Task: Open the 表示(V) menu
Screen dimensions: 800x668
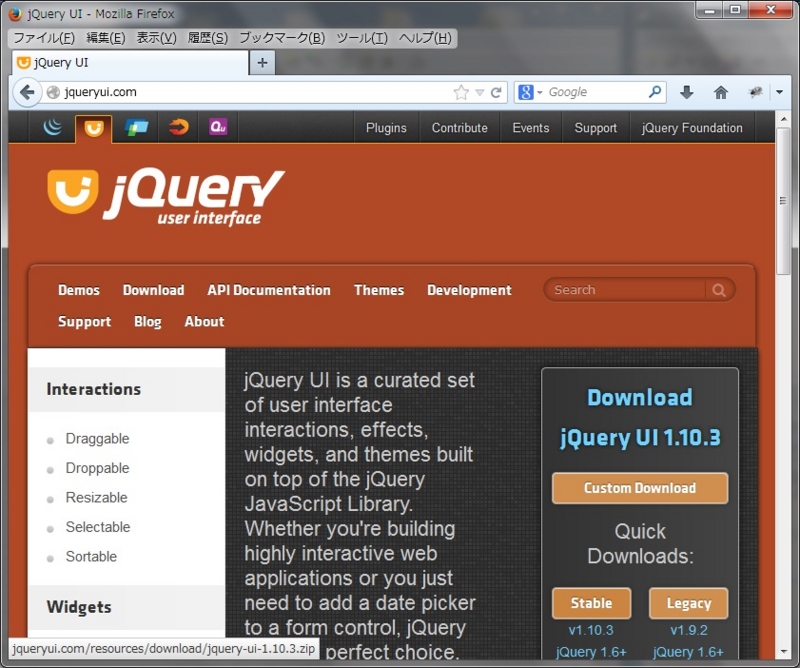Action: 157,38
